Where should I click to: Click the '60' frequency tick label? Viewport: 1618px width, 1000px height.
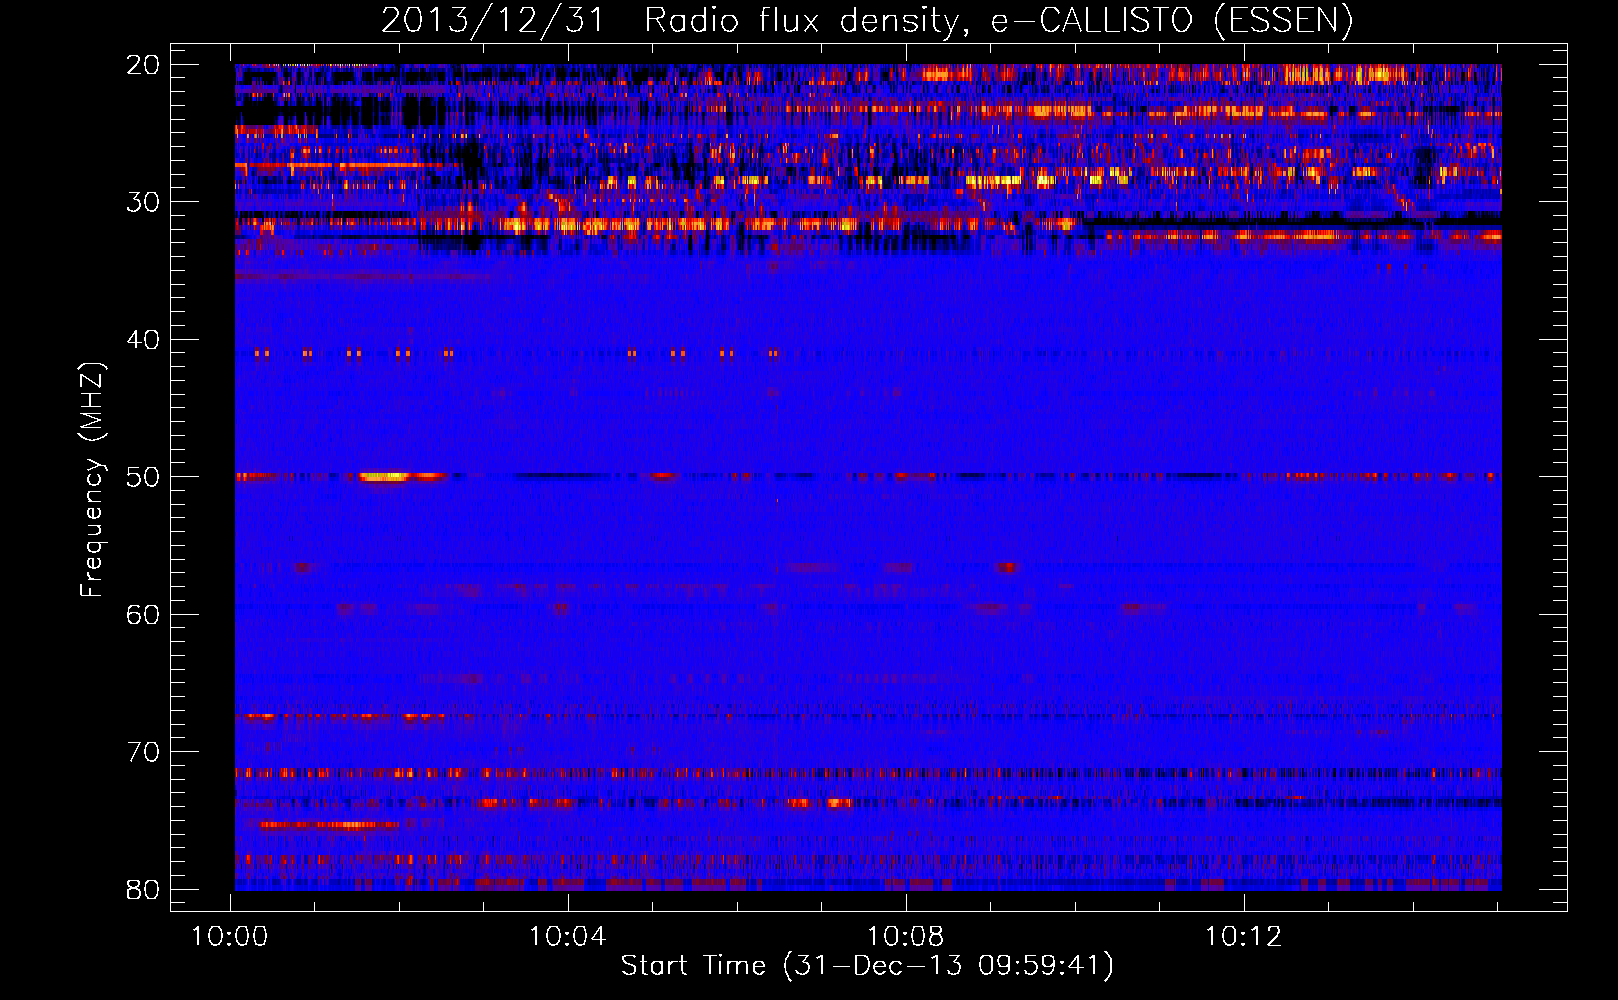point(143,614)
